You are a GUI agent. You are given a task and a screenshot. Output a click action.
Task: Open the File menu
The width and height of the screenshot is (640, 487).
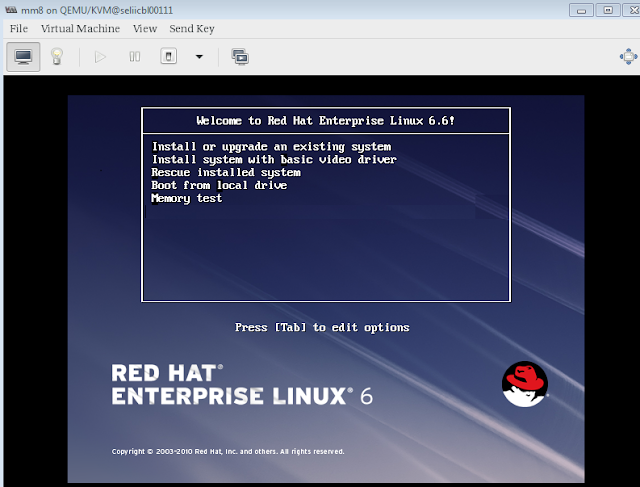[x=19, y=29]
